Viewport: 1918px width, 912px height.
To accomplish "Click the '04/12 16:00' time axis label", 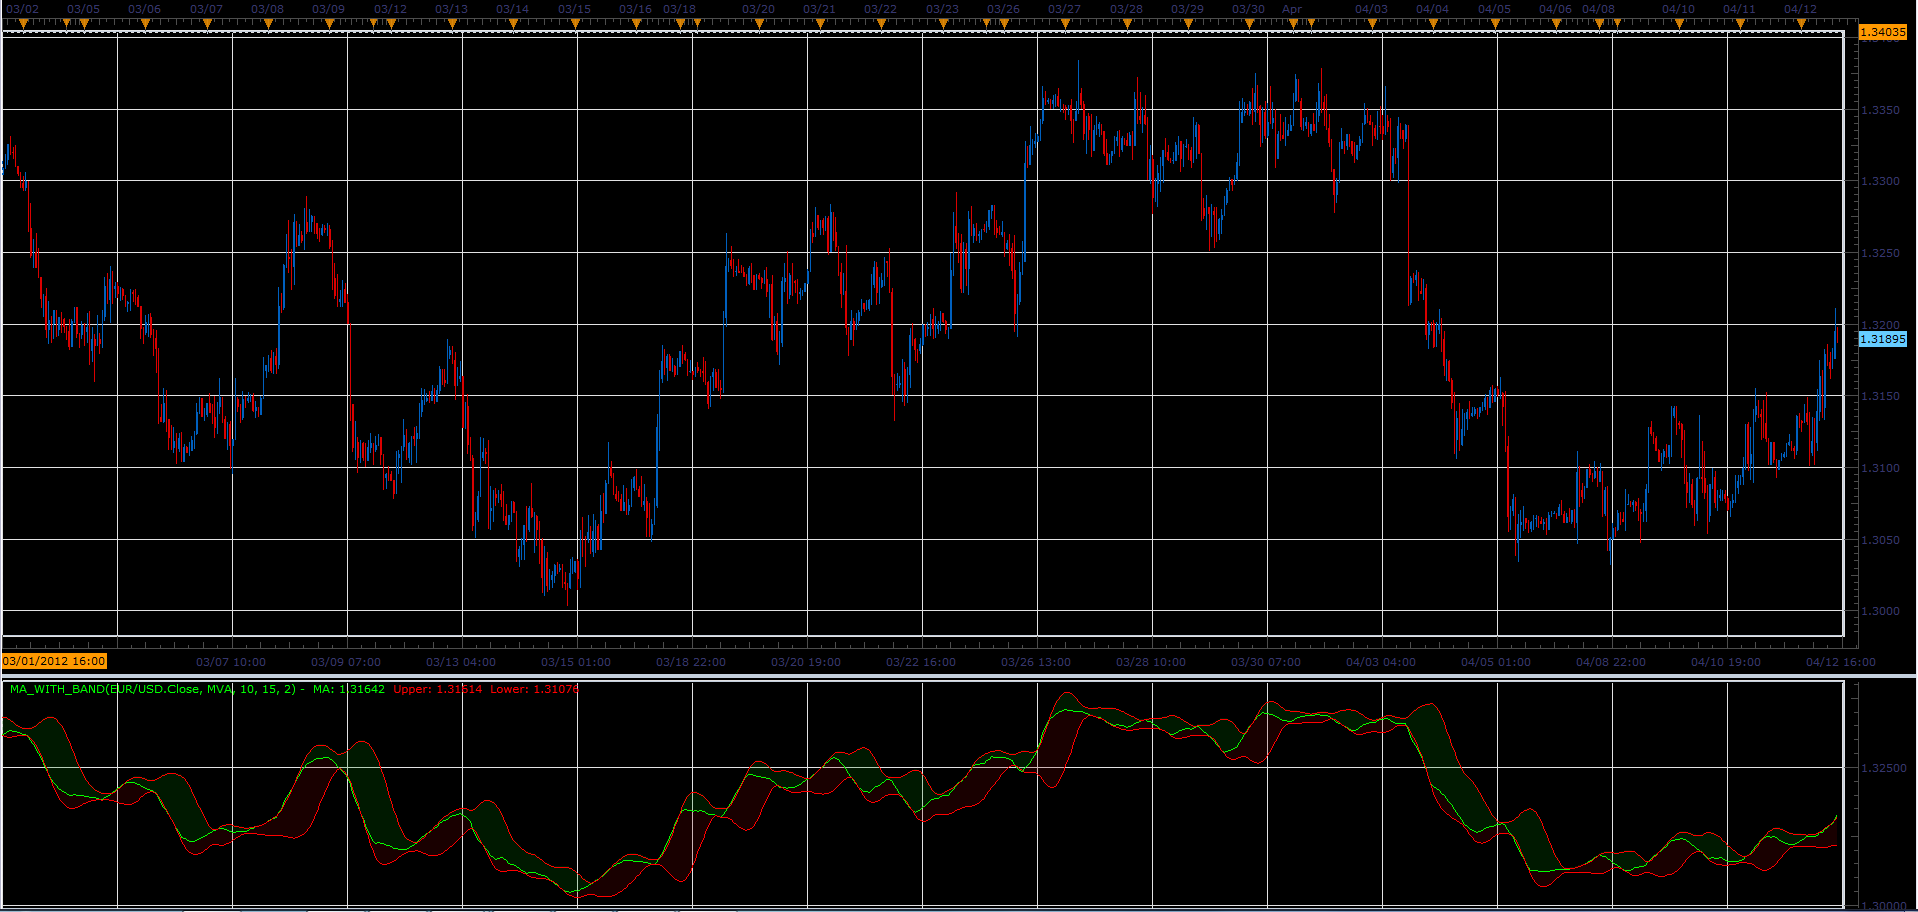I will tap(1841, 662).
